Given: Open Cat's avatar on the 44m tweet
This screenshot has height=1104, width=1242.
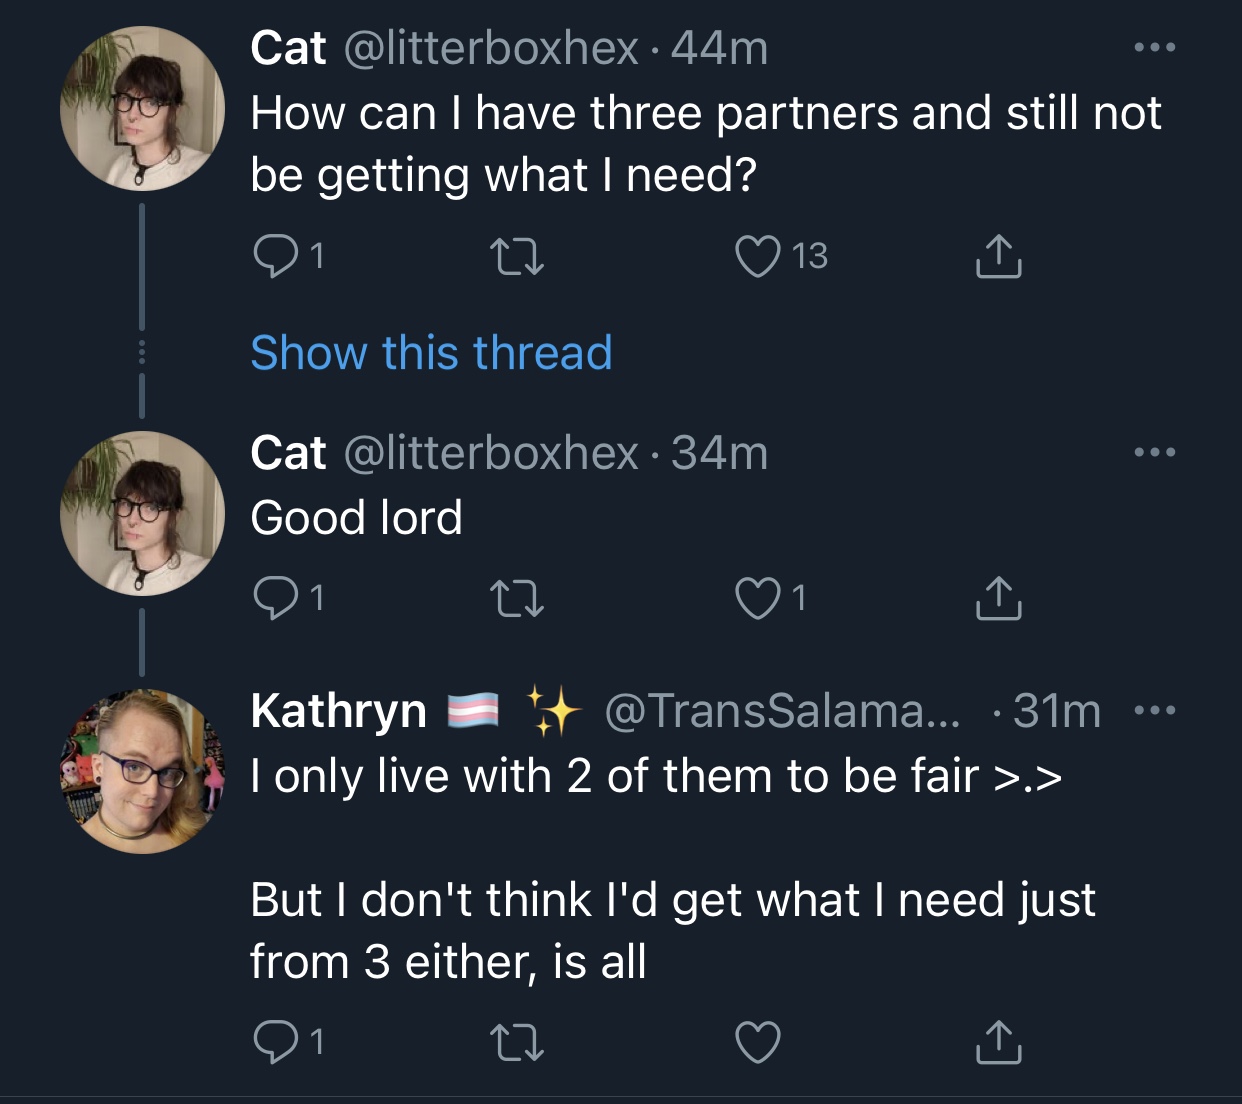Looking at the screenshot, I should click(x=142, y=109).
